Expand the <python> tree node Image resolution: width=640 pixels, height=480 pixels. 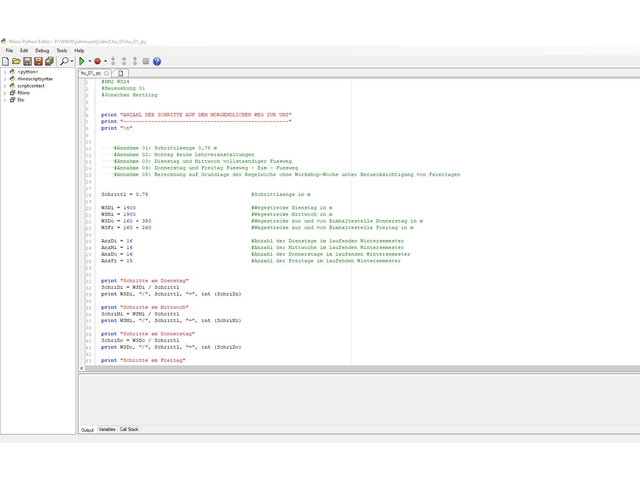[5, 72]
